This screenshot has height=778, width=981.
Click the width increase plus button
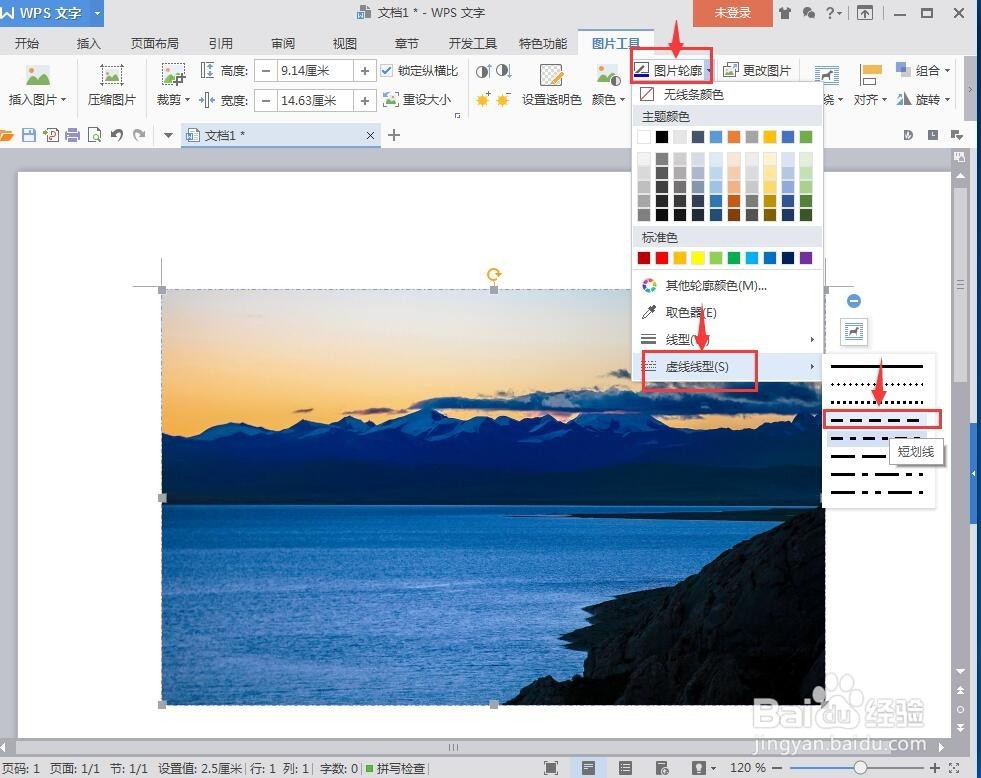(365, 100)
